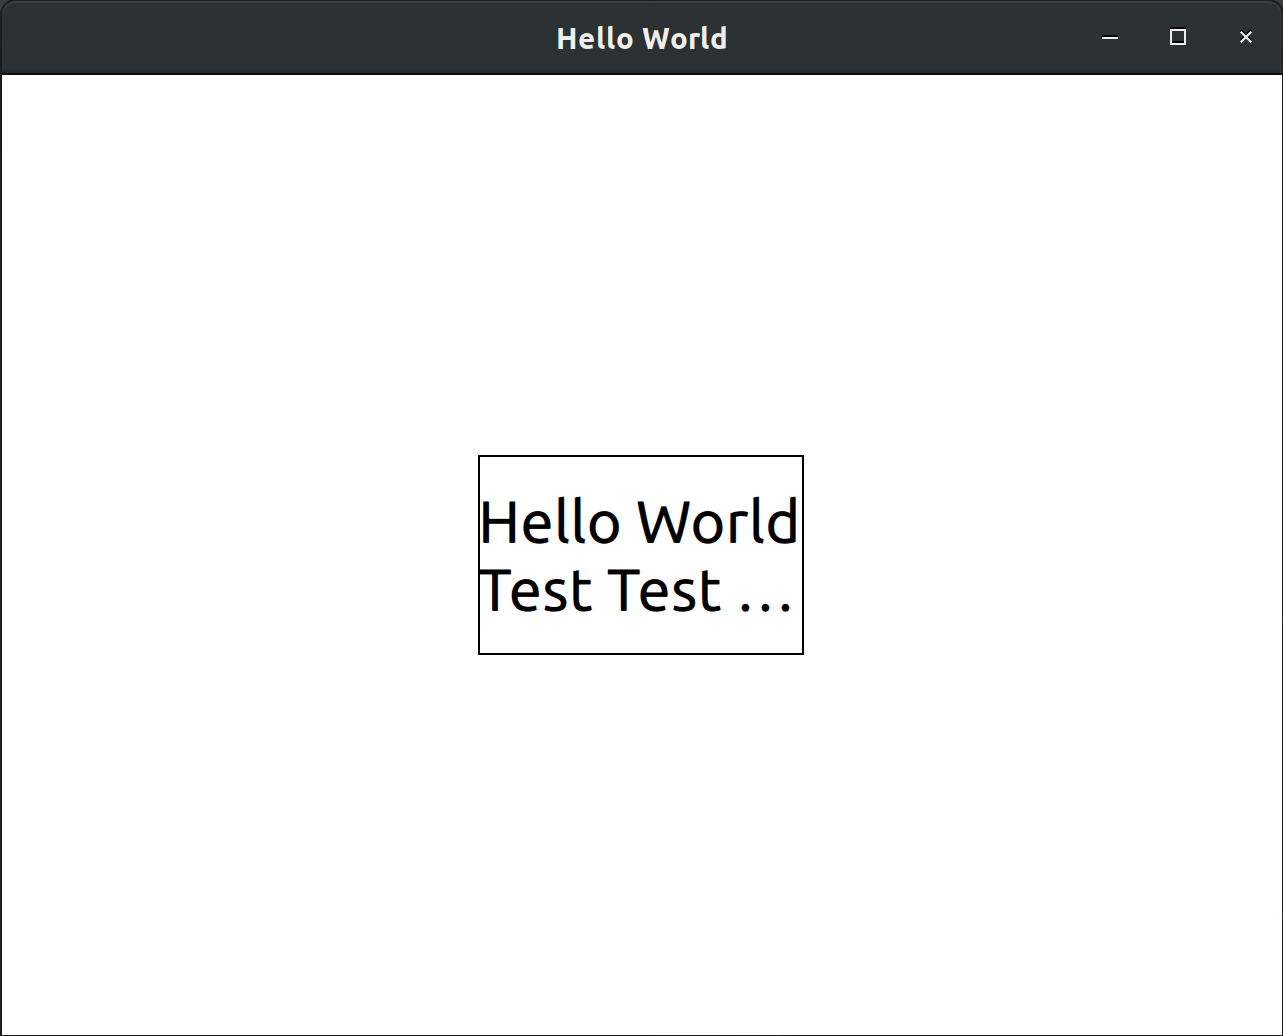Click empty white space left of bordered box
Viewport: 1283px width, 1036px height.
coord(240,555)
